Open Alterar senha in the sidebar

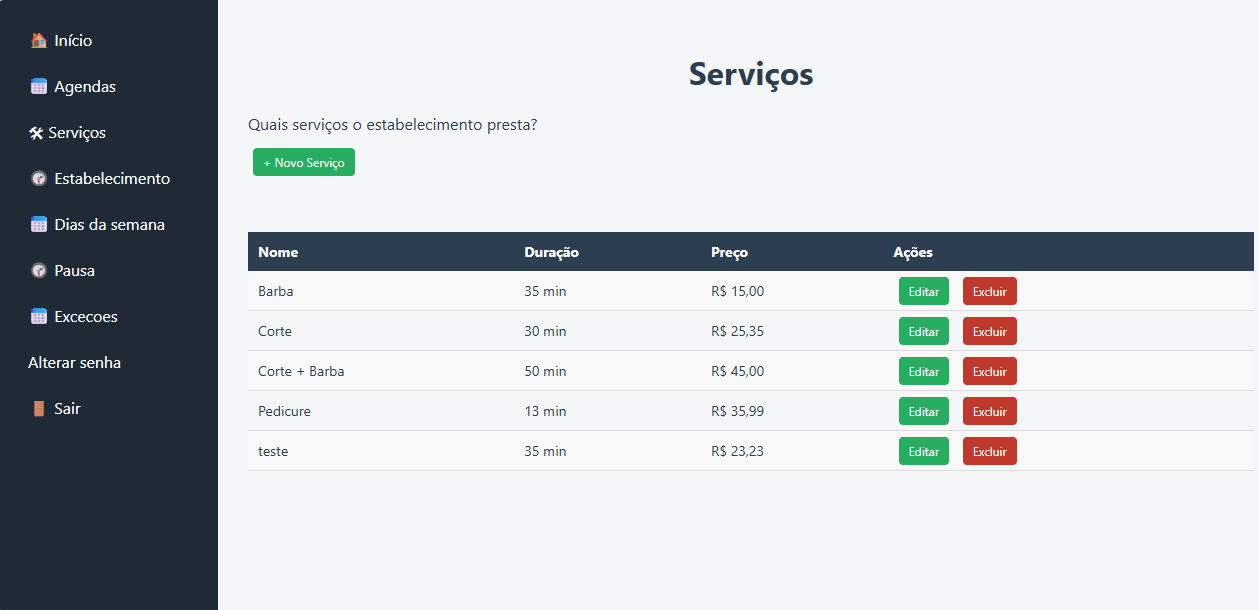point(75,363)
